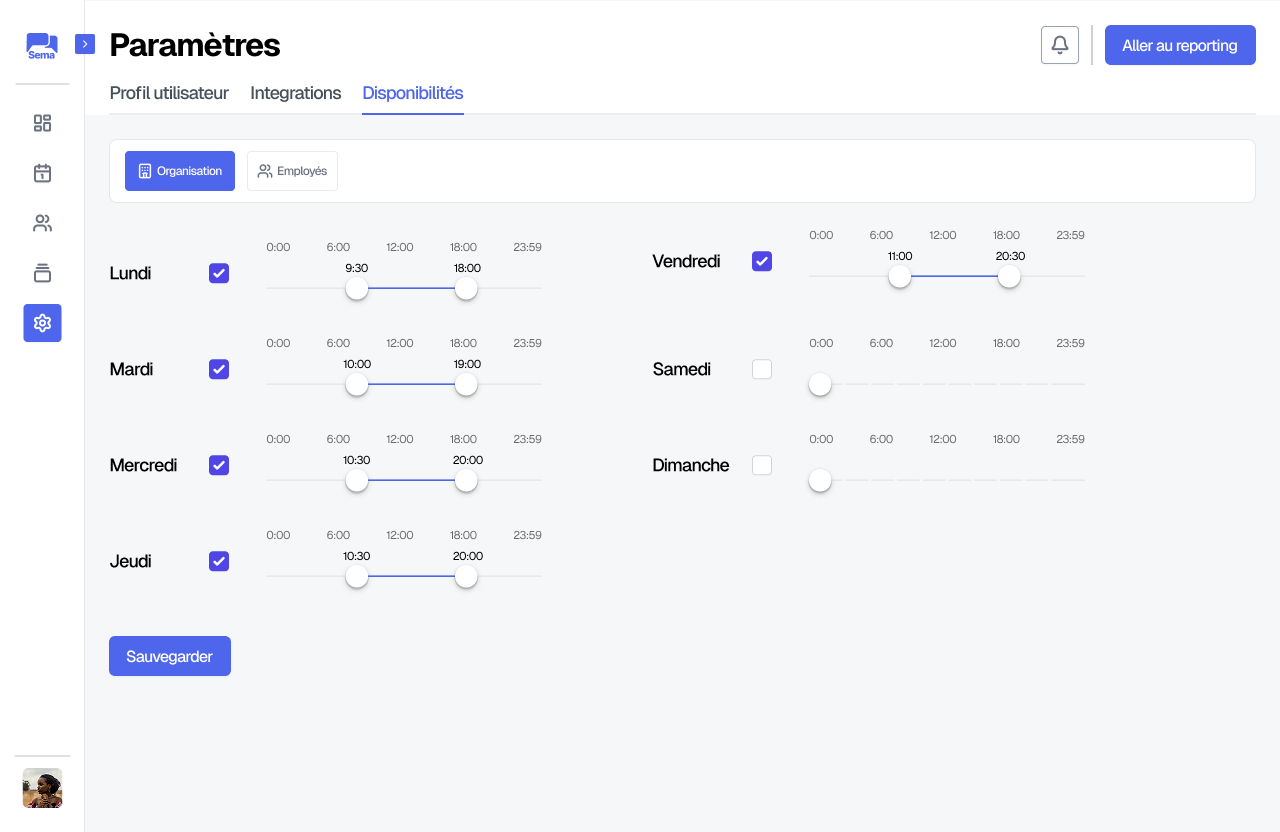This screenshot has width=1280, height=832.
Task: Open the dashboard grid icon in sidebar
Action: (42, 123)
